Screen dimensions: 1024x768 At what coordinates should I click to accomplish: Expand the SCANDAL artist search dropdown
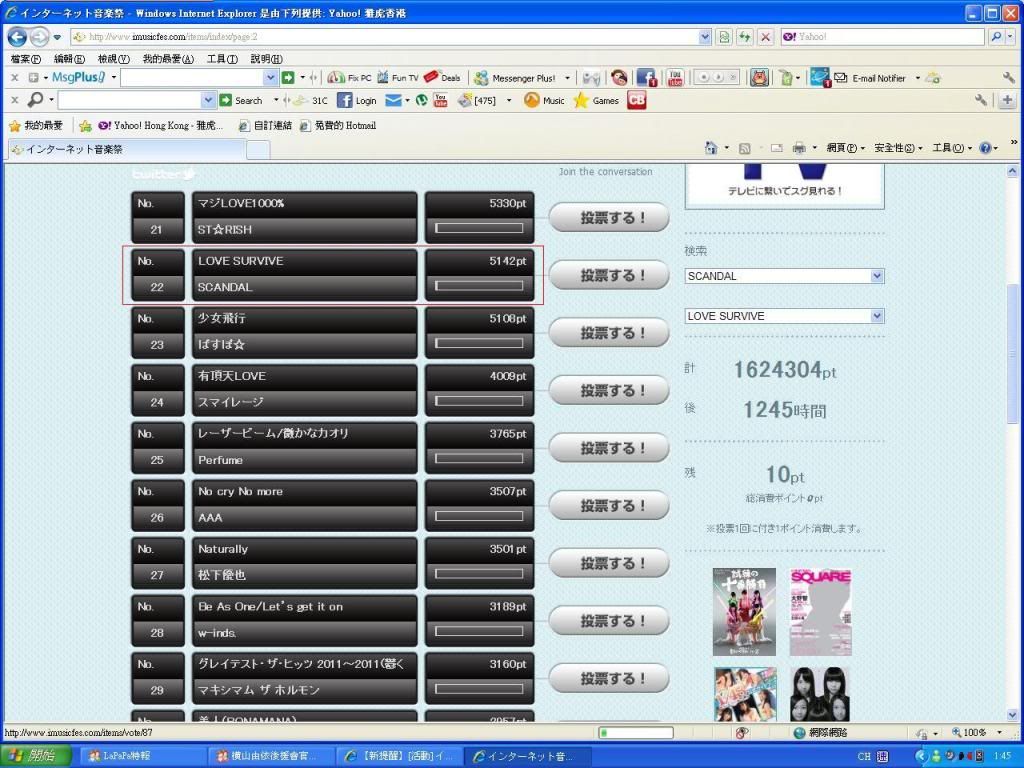click(877, 276)
